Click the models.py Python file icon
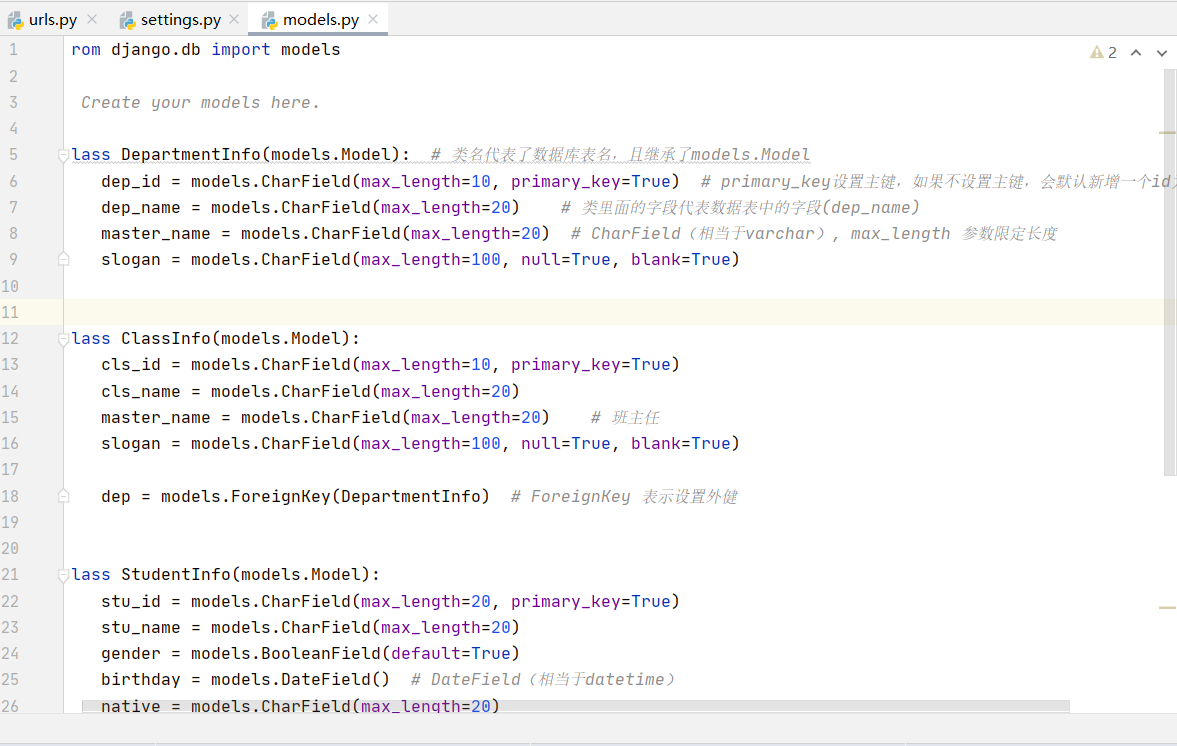Image resolution: width=1177 pixels, height=746 pixels. (x=269, y=20)
